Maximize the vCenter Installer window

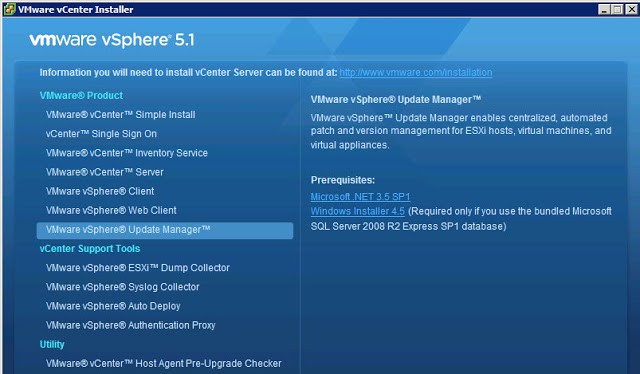tap(618, 10)
